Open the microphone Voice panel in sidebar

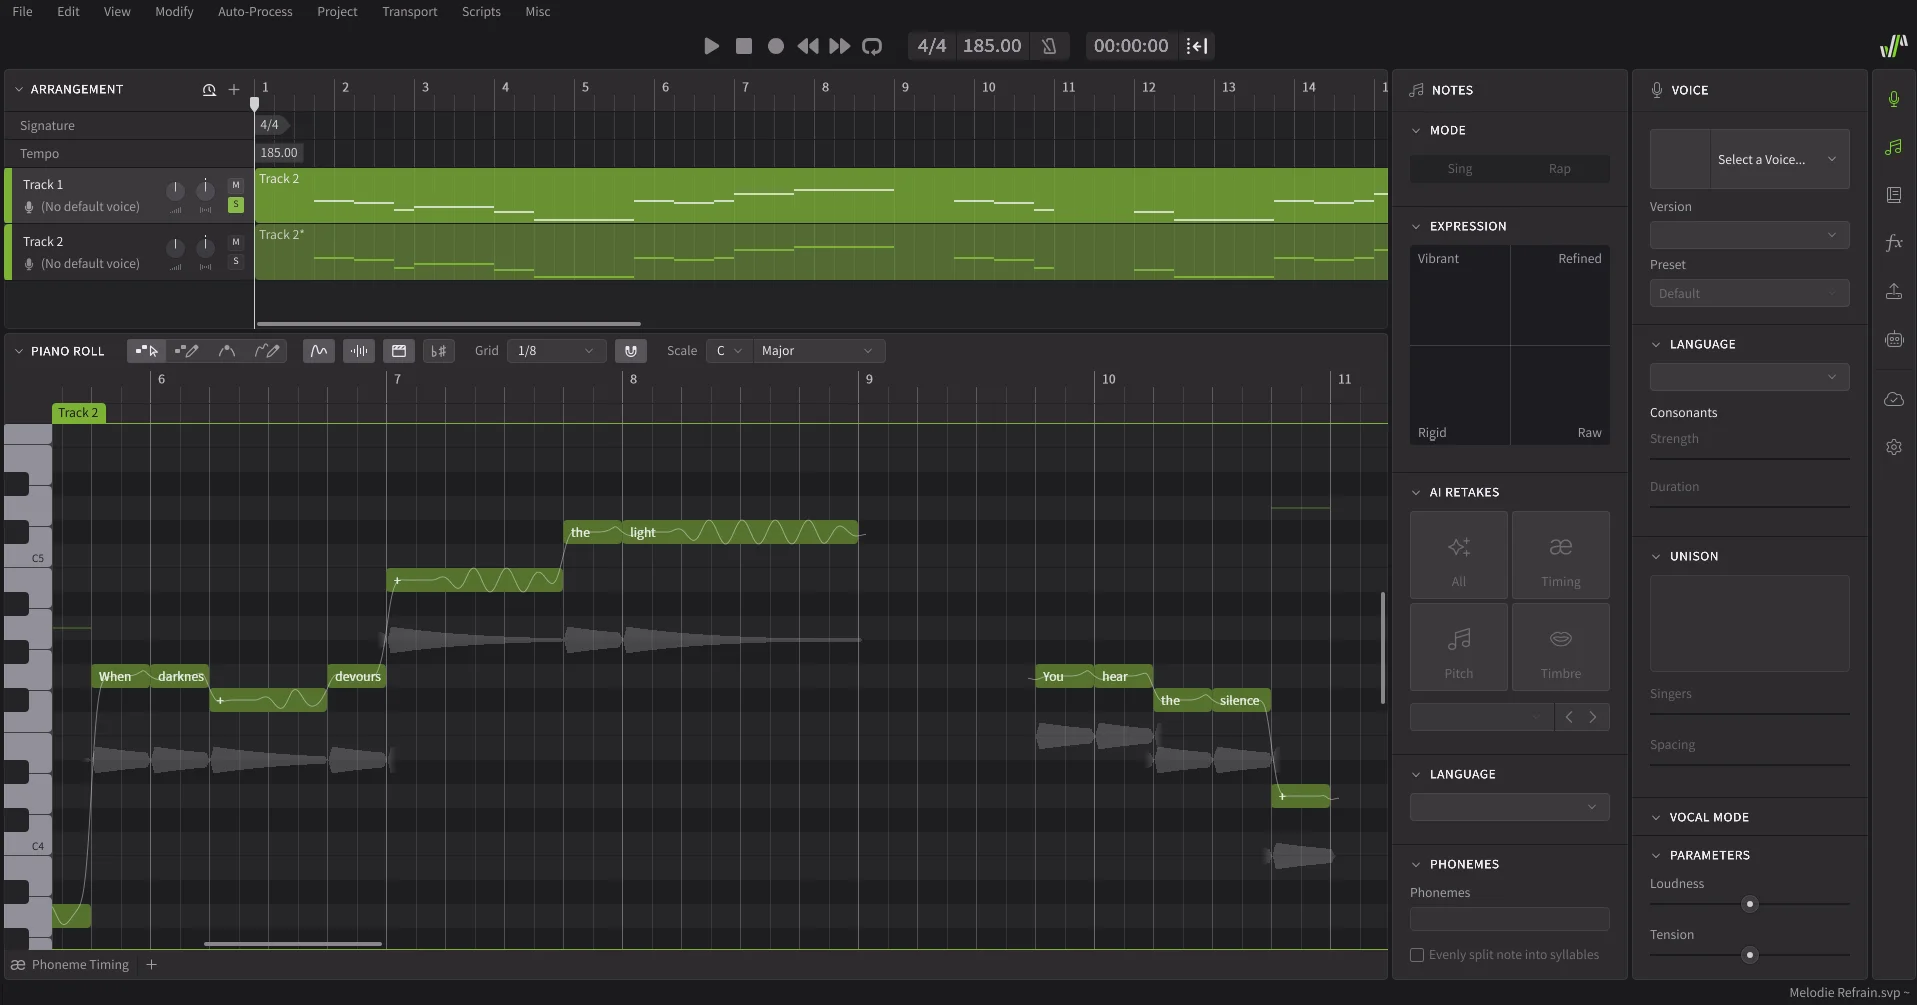click(1893, 99)
